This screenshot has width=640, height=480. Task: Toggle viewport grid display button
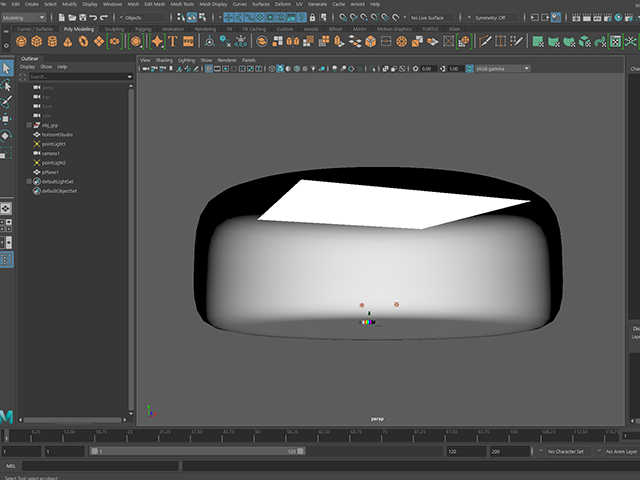pyautogui.click(x=209, y=69)
